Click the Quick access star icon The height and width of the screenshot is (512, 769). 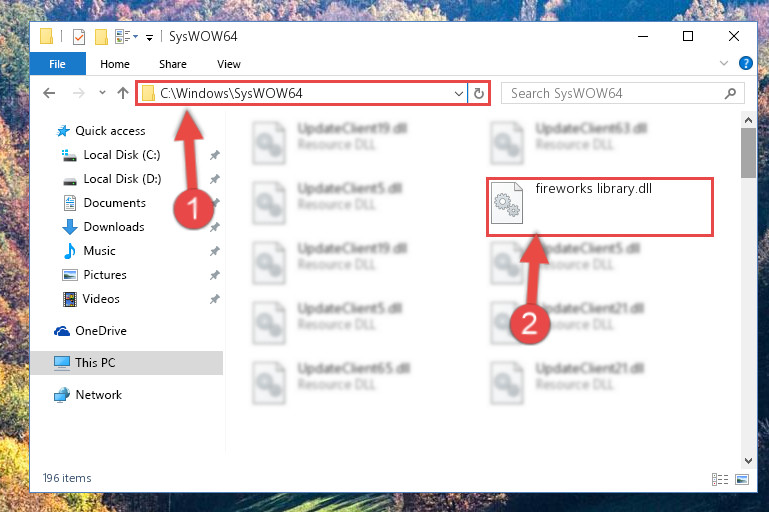pos(63,131)
